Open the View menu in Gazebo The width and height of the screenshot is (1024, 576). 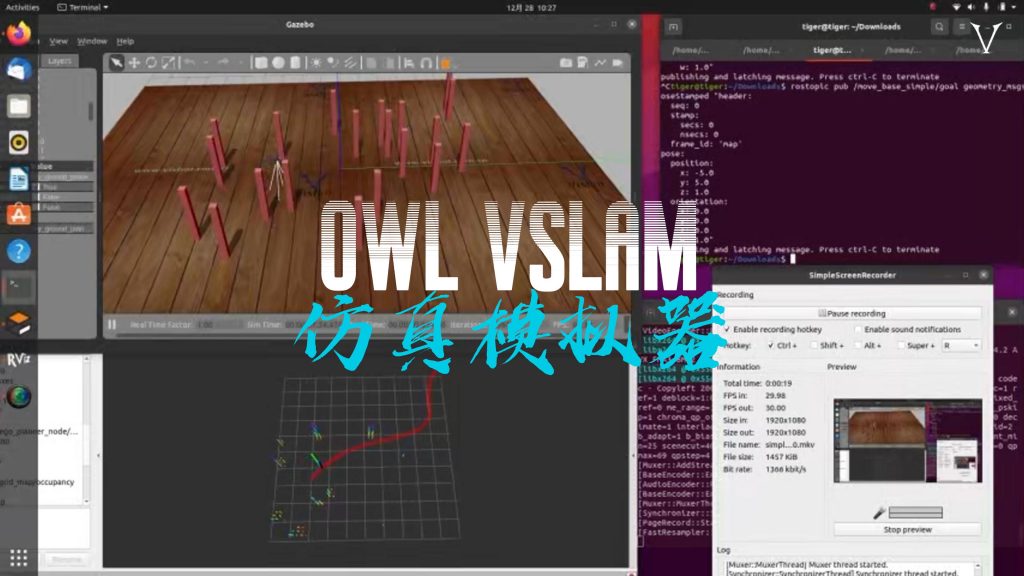click(x=57, y=41)
